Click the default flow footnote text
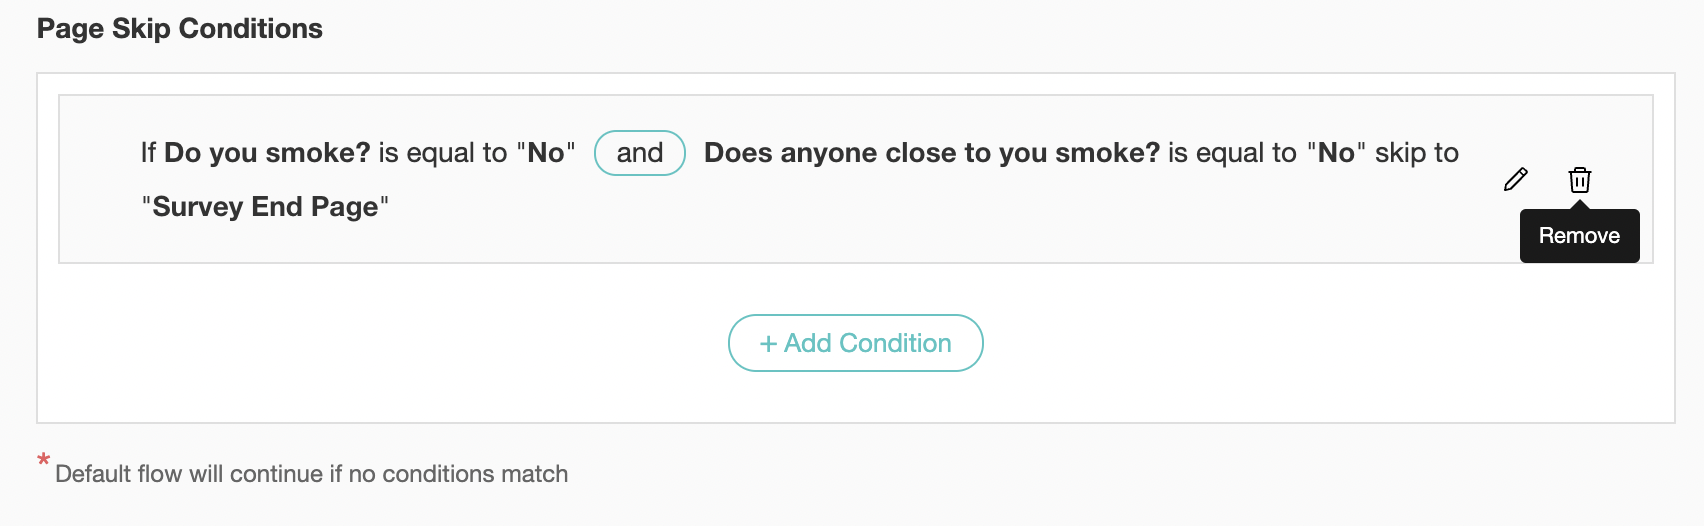This screenshot has height=526, width=1704. point(311,474)
